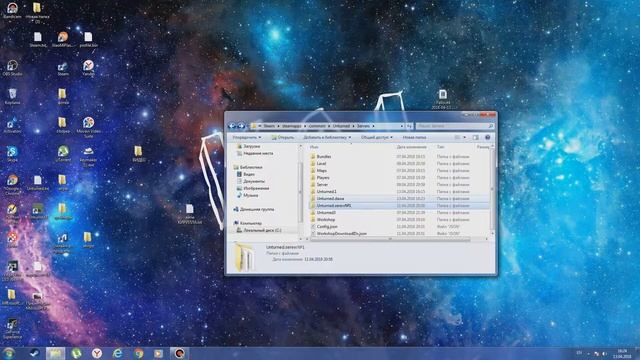
Task: Sort by the Имя column header
Action: [314, 147]
